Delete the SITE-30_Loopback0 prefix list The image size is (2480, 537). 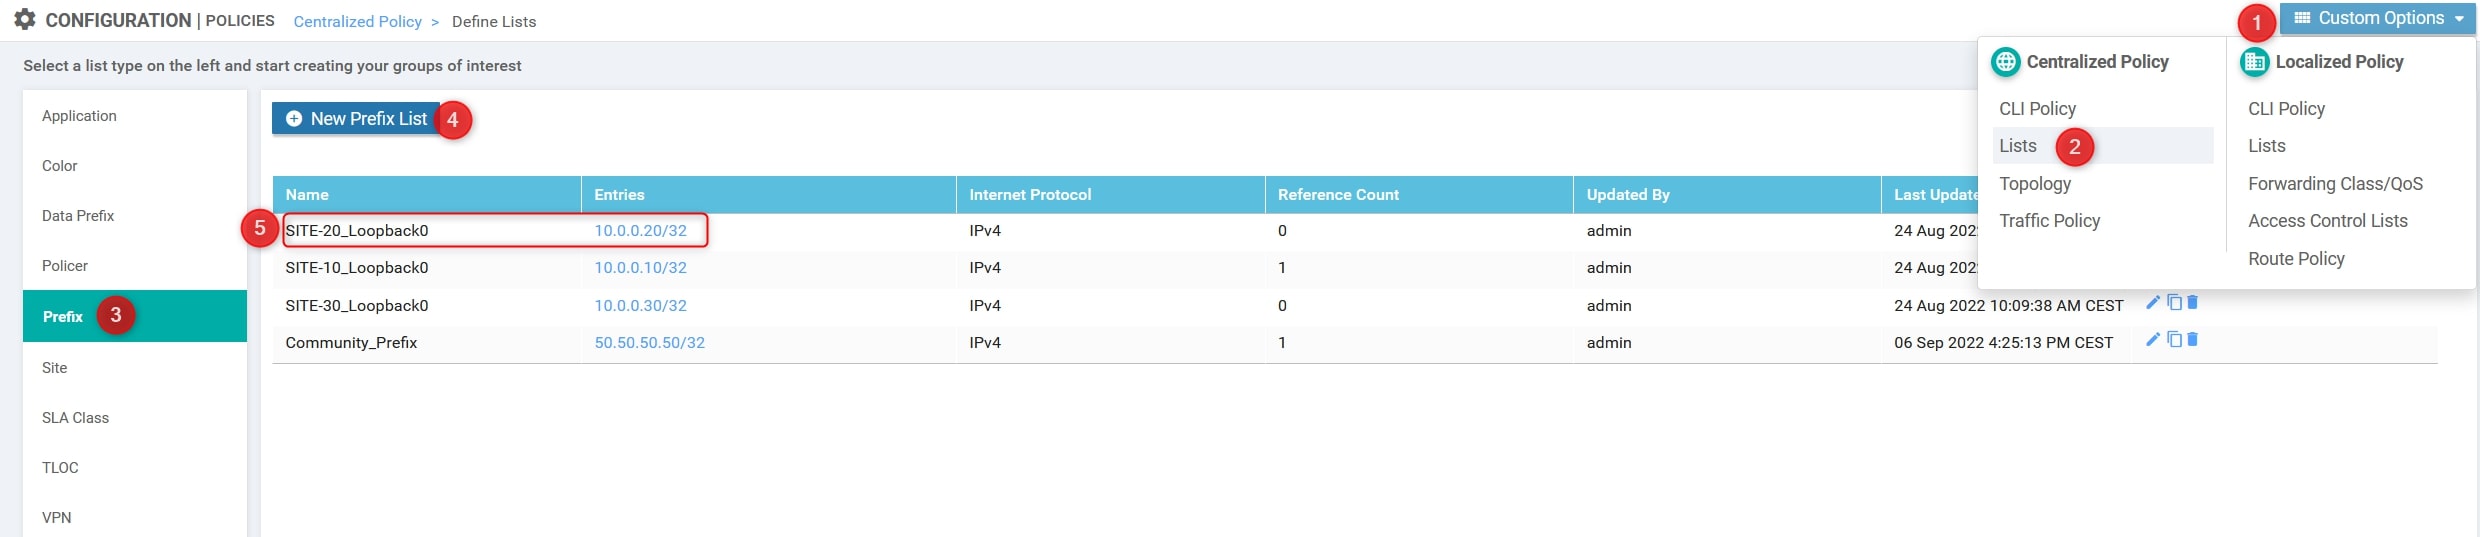tap(2192, 302)
